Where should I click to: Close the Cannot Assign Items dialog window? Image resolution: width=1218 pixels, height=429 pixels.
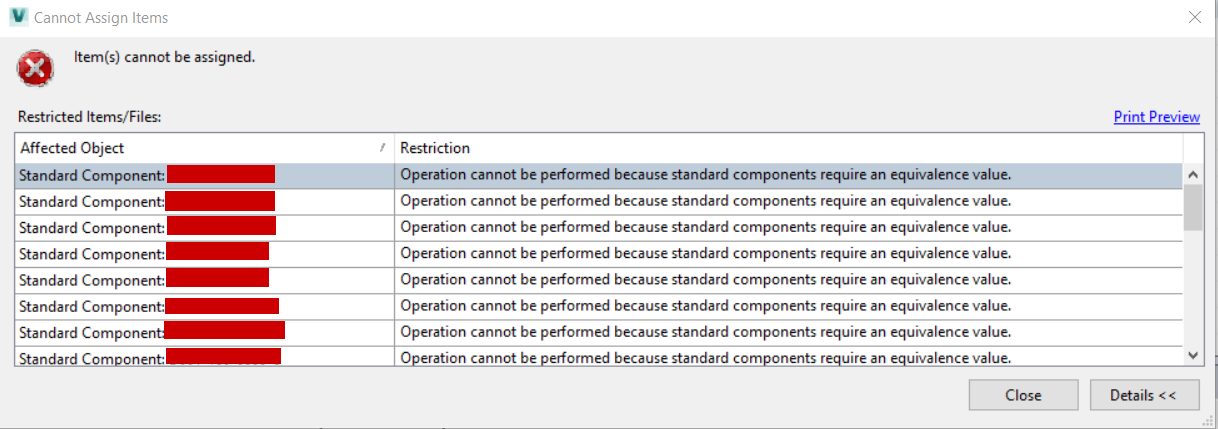click(1193, 17)
